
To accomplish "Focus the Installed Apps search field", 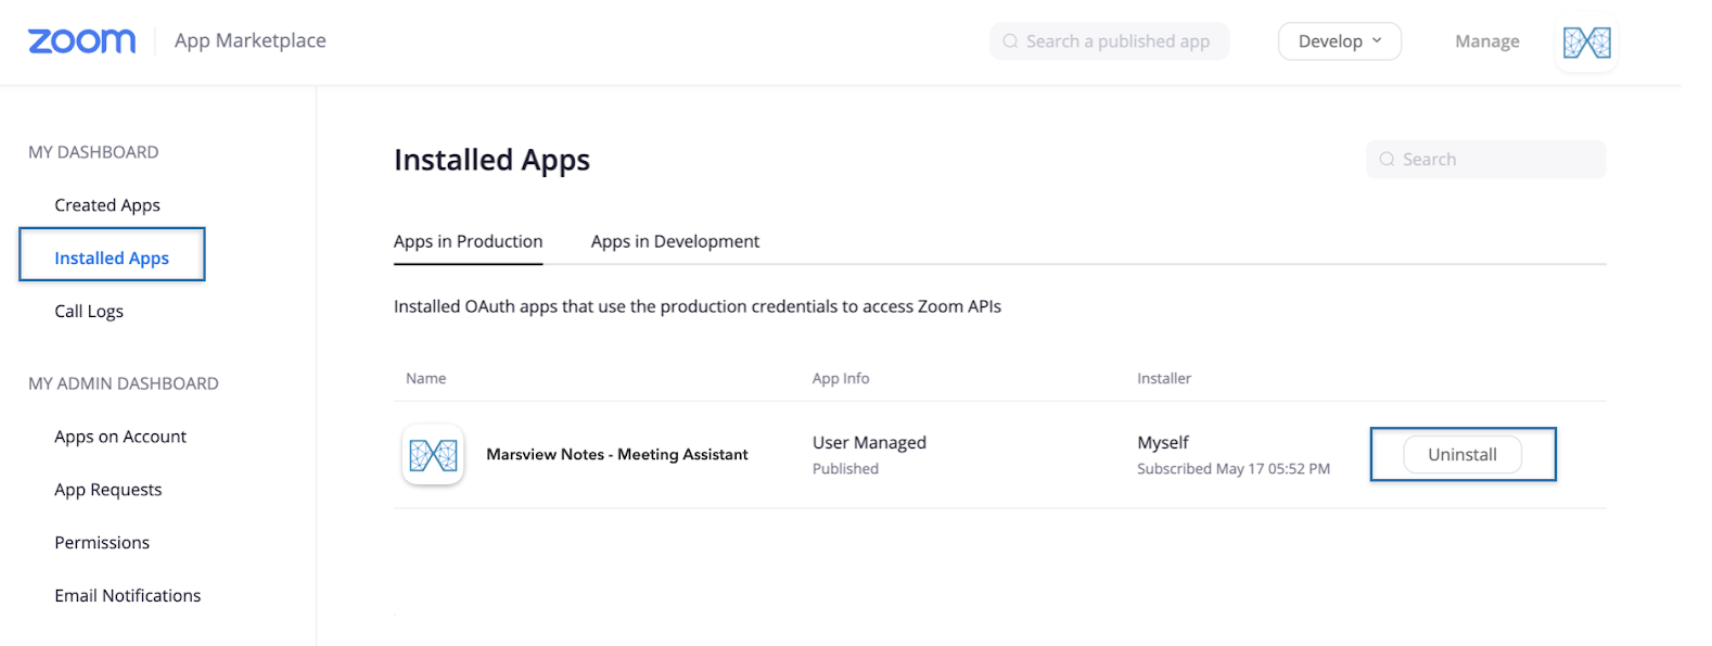I will [1486, 159].
